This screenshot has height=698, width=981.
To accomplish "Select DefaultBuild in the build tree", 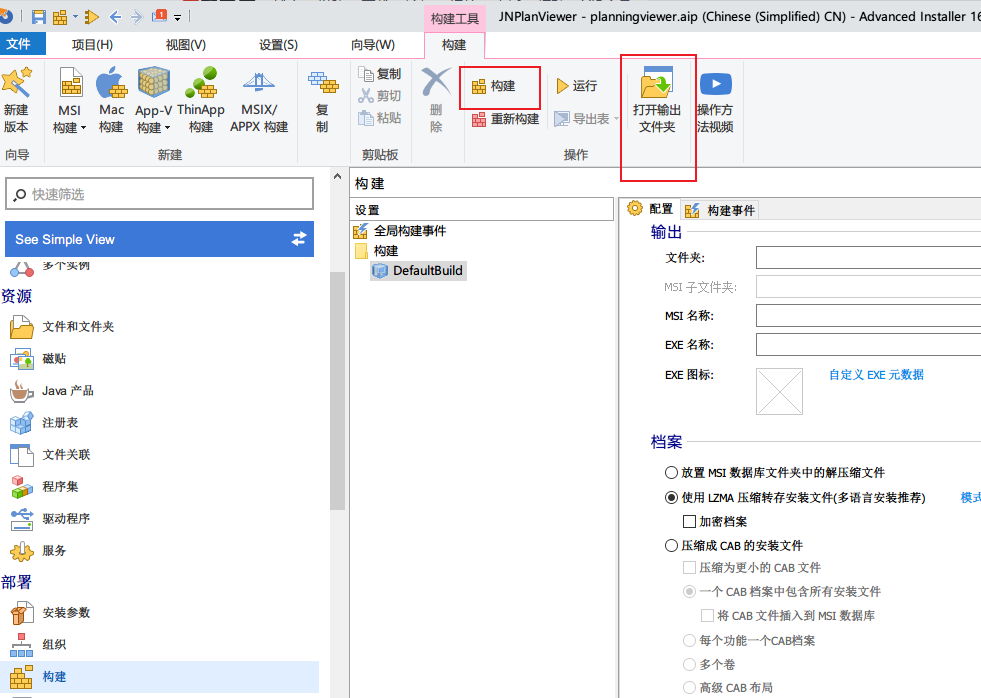I will click(x=418, y=271).
